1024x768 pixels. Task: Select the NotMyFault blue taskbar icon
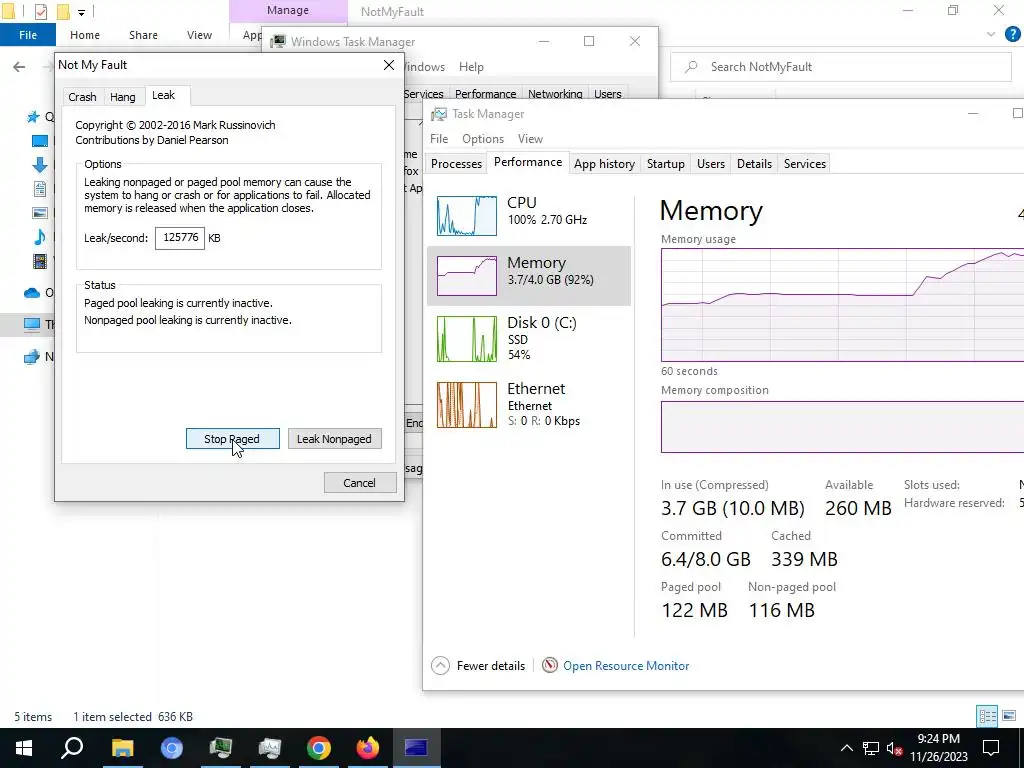(416, 748)
